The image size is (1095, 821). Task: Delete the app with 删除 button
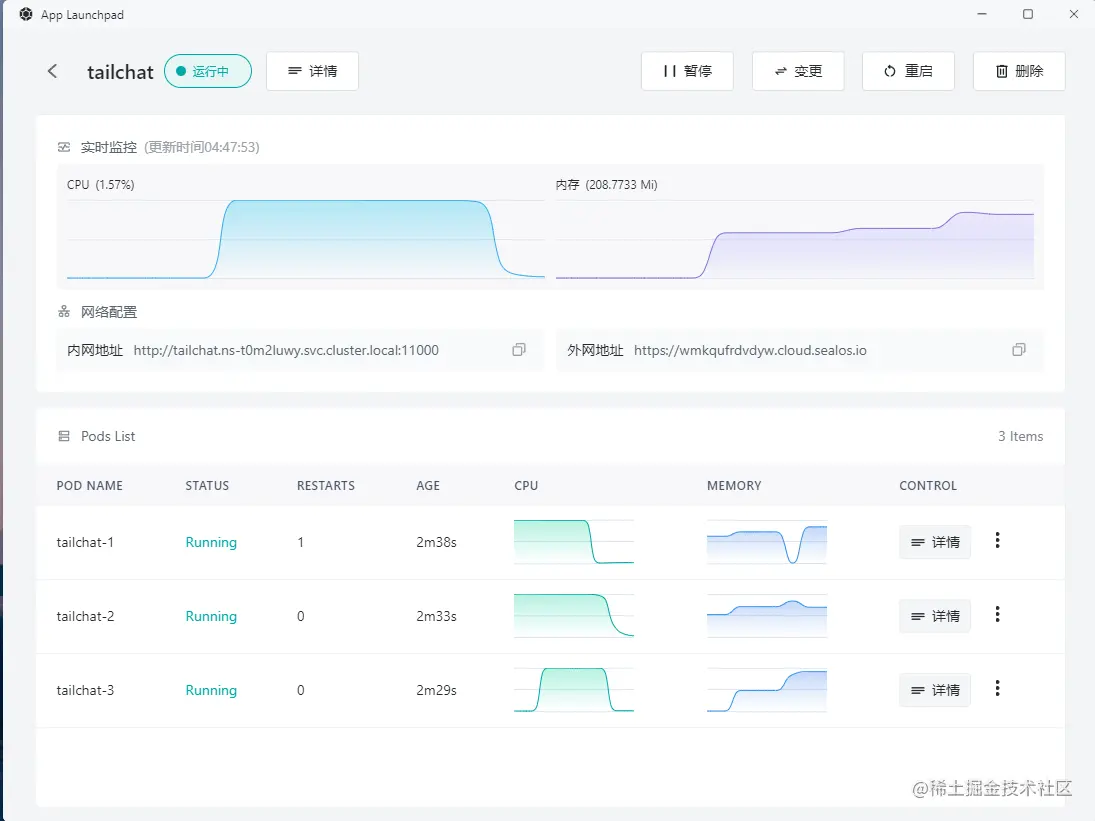[x=1019, y=71]
